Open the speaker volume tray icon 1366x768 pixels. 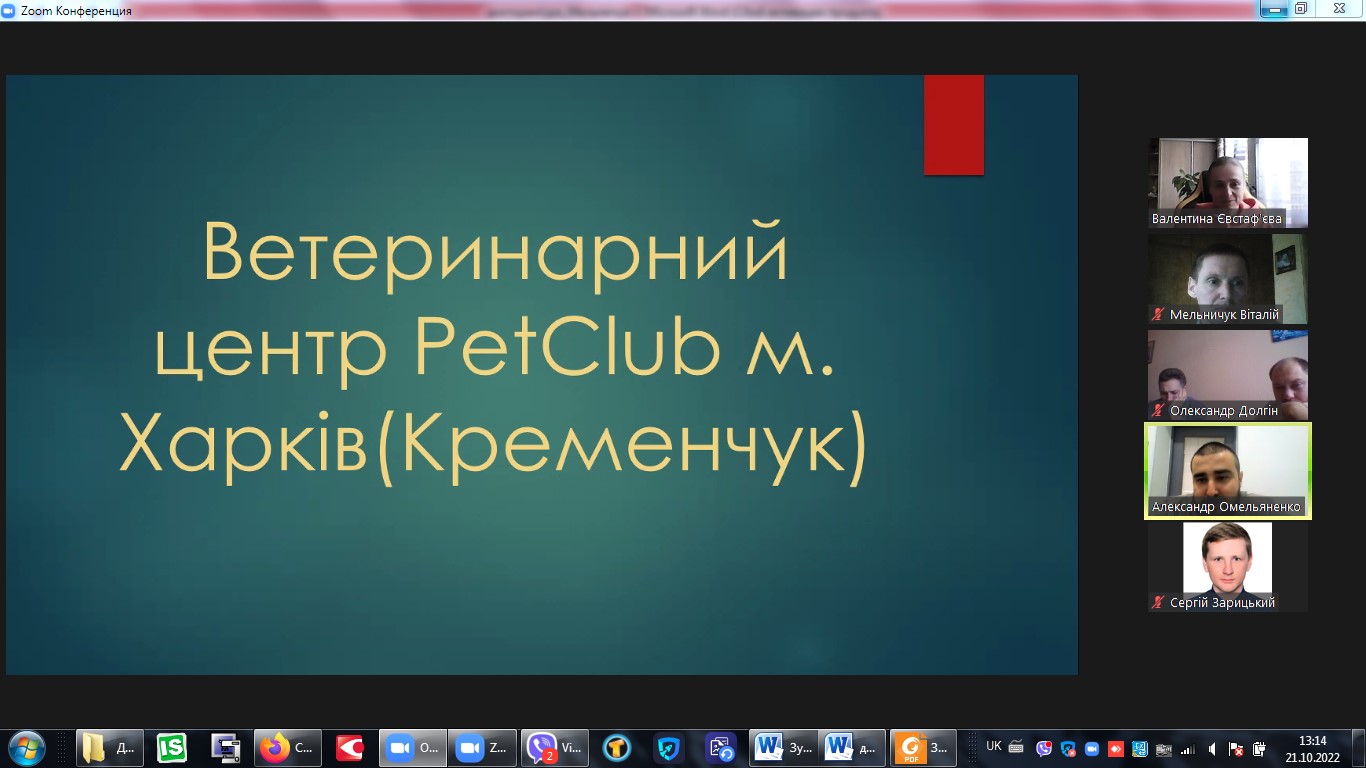click(x=1212, y=749)
